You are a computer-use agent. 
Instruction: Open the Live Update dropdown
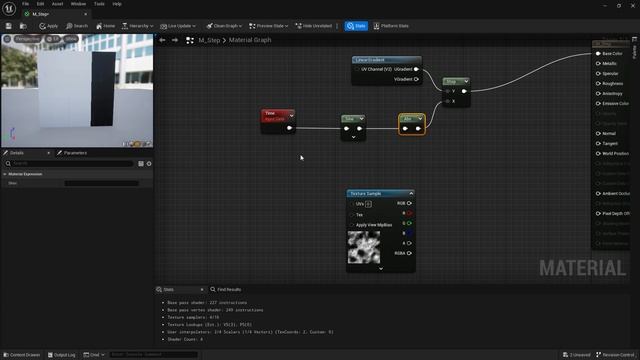pyautogui.click(x=178, y=26)
